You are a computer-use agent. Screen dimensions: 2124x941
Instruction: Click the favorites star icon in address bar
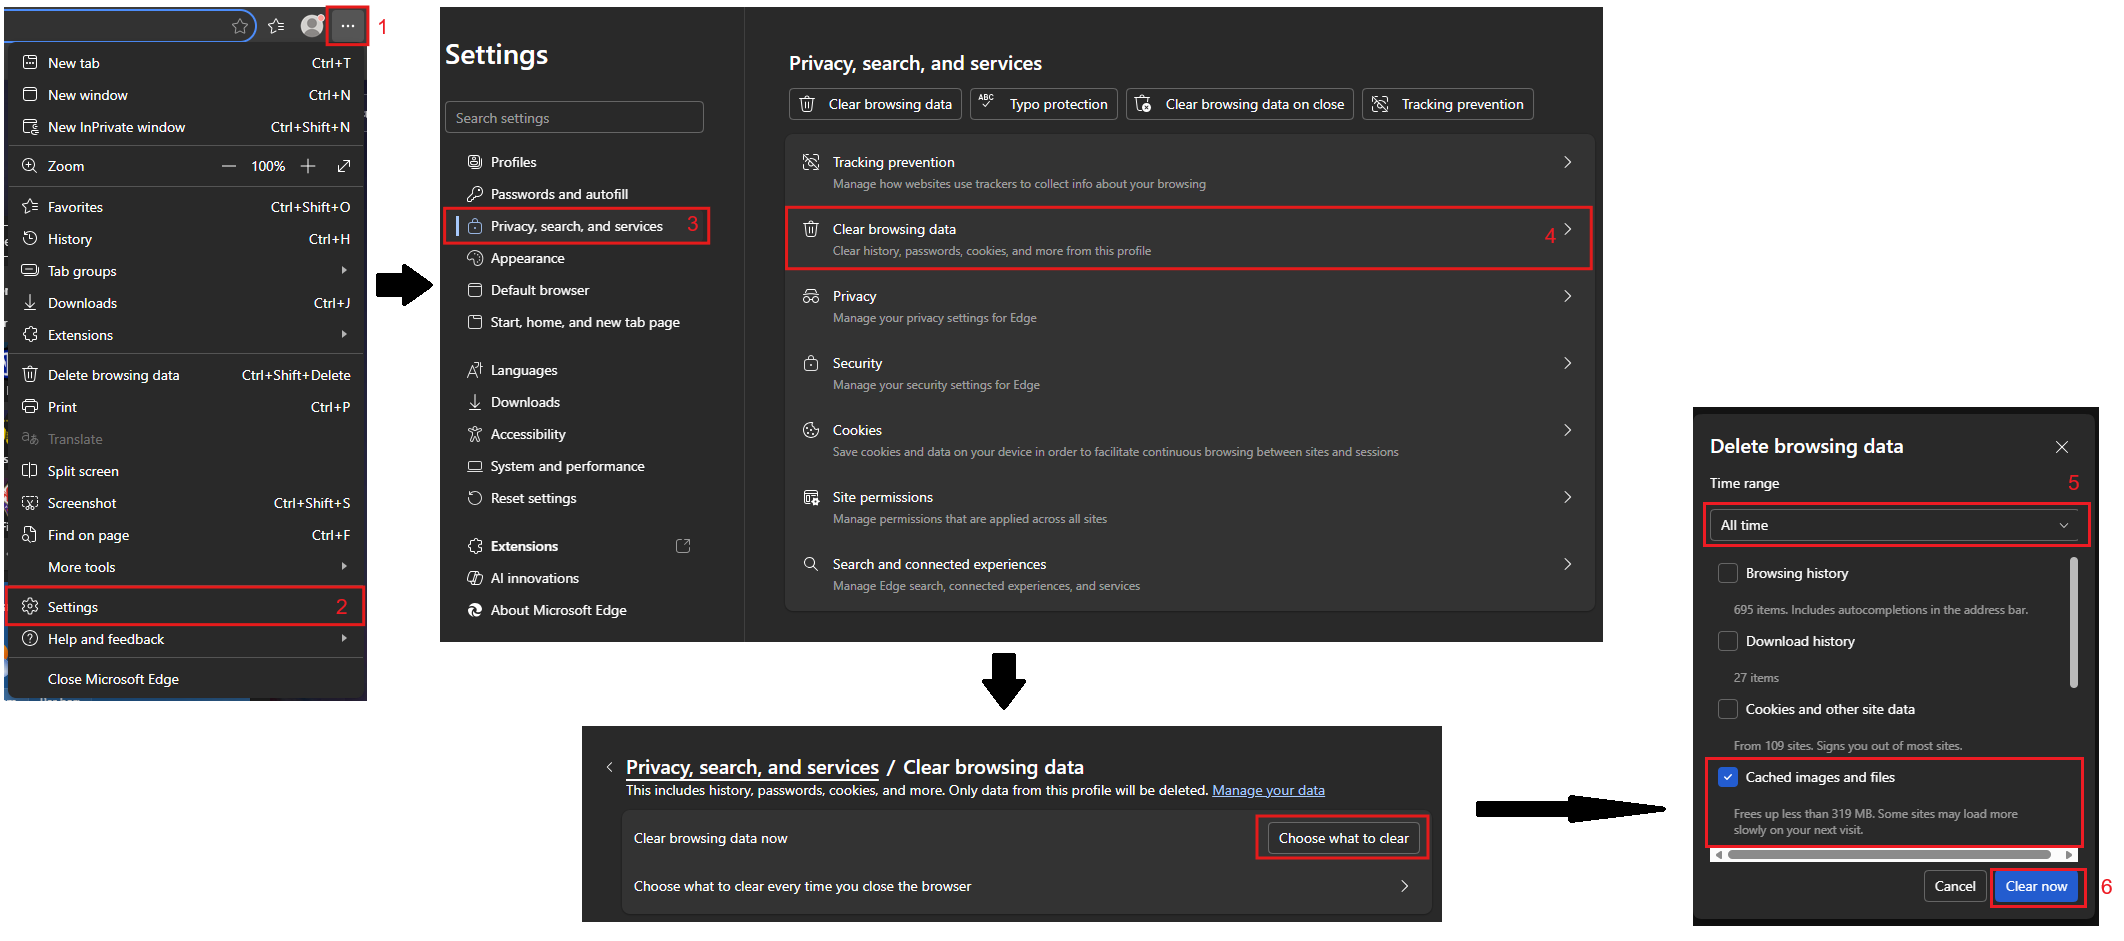(240, 26)
